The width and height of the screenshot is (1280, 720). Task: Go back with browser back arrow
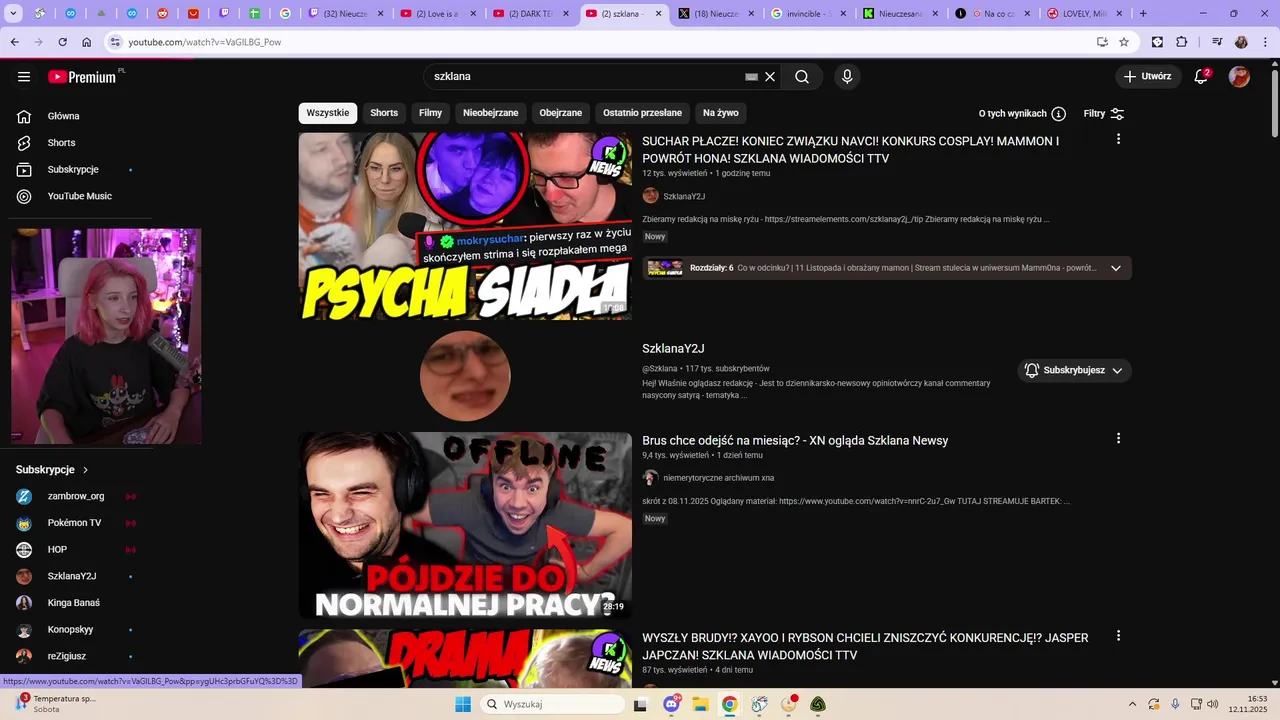14,42
